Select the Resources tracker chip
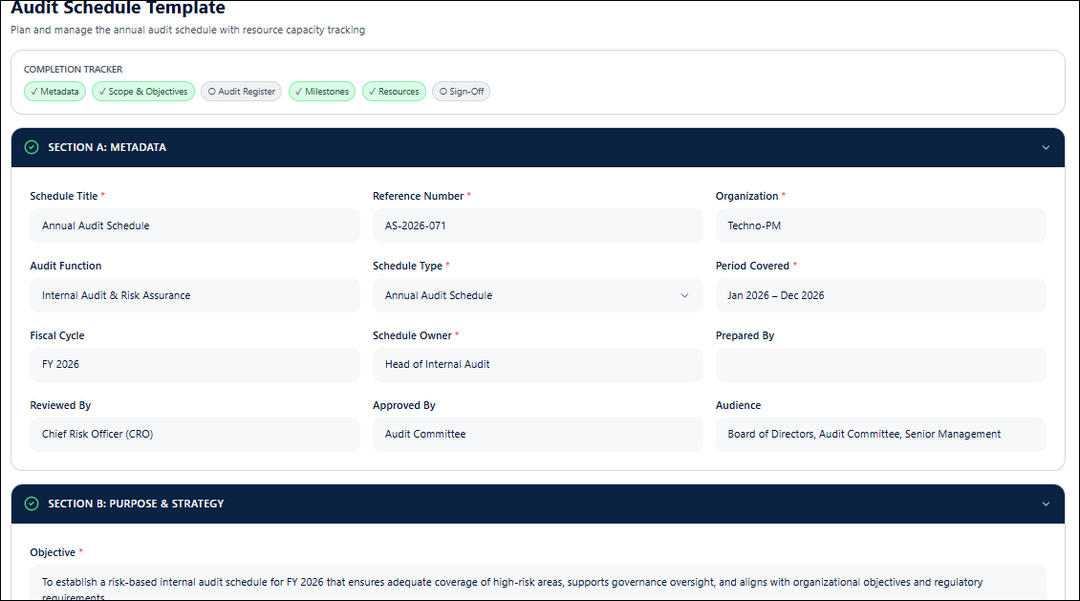Viewport: 1080px width, 601px height. pos(394,92)
